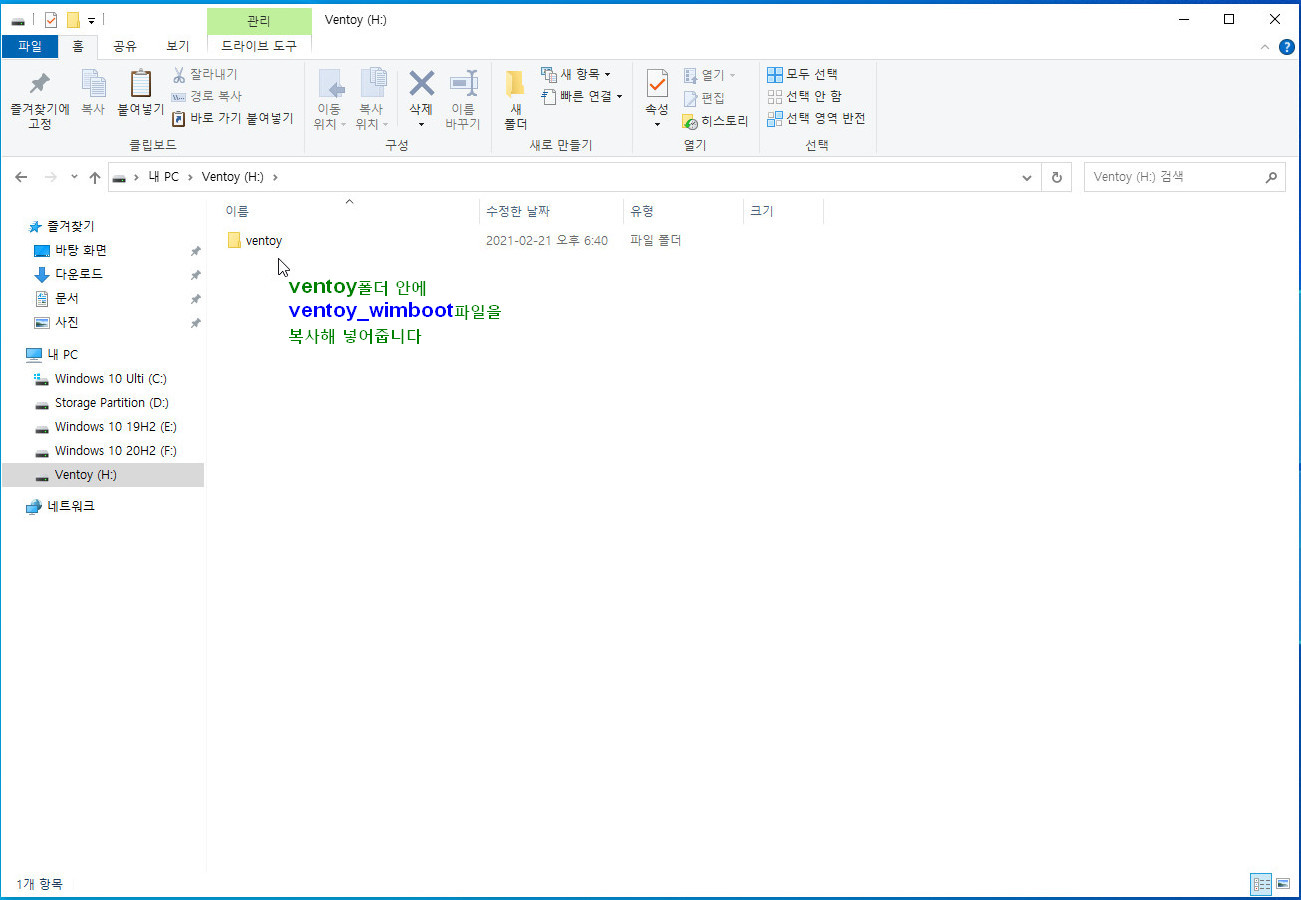The height and width of the screenshot is (900, 1301).
Task: Click Paste shortcut (바로 가기 붙여넣기)
Action: 233,118
